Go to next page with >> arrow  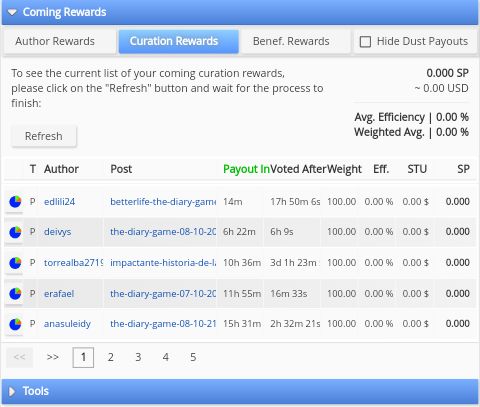tap(52, 357)
